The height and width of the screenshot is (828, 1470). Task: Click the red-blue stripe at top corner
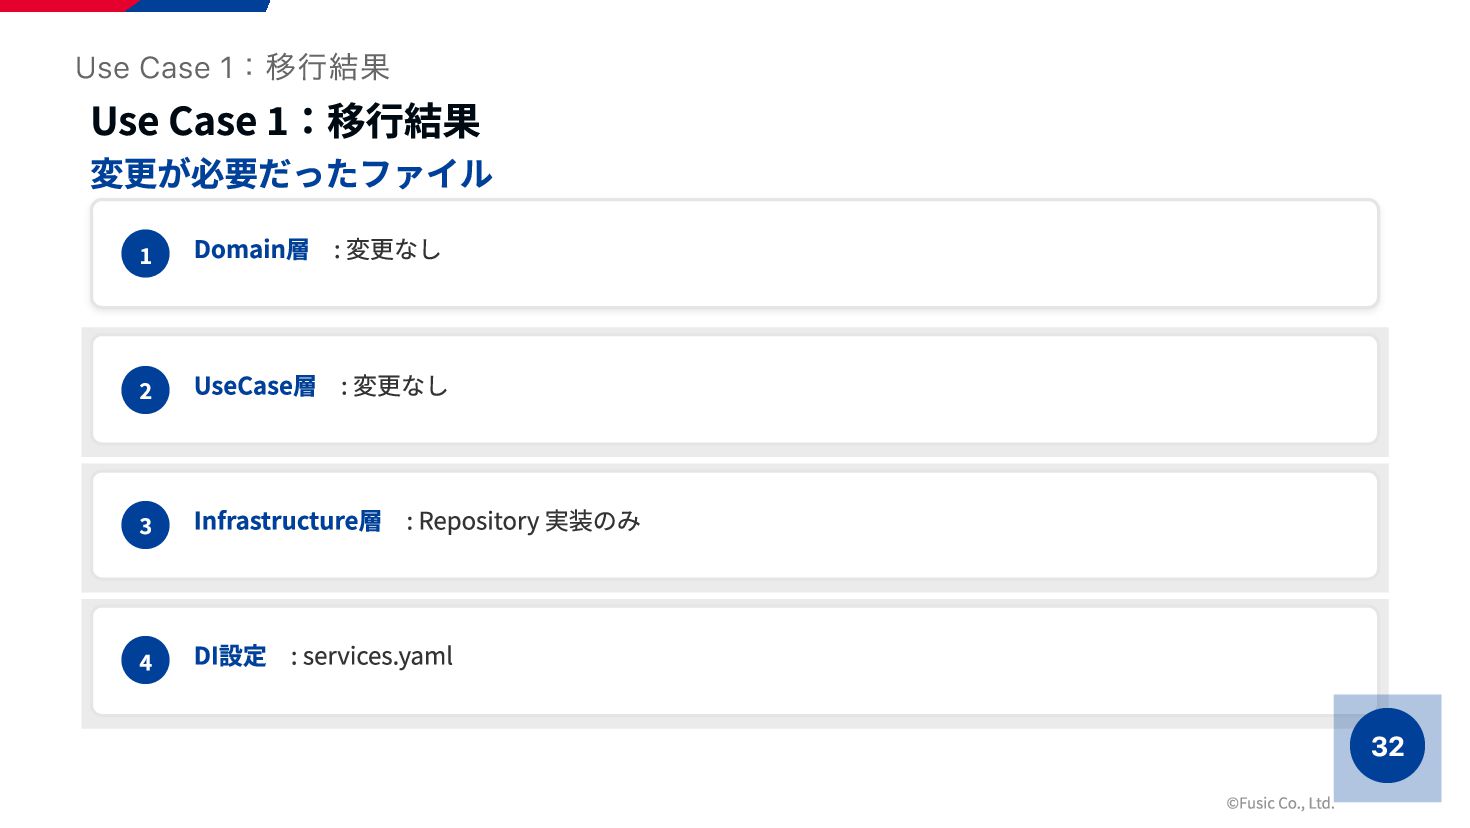pos(135,5)
